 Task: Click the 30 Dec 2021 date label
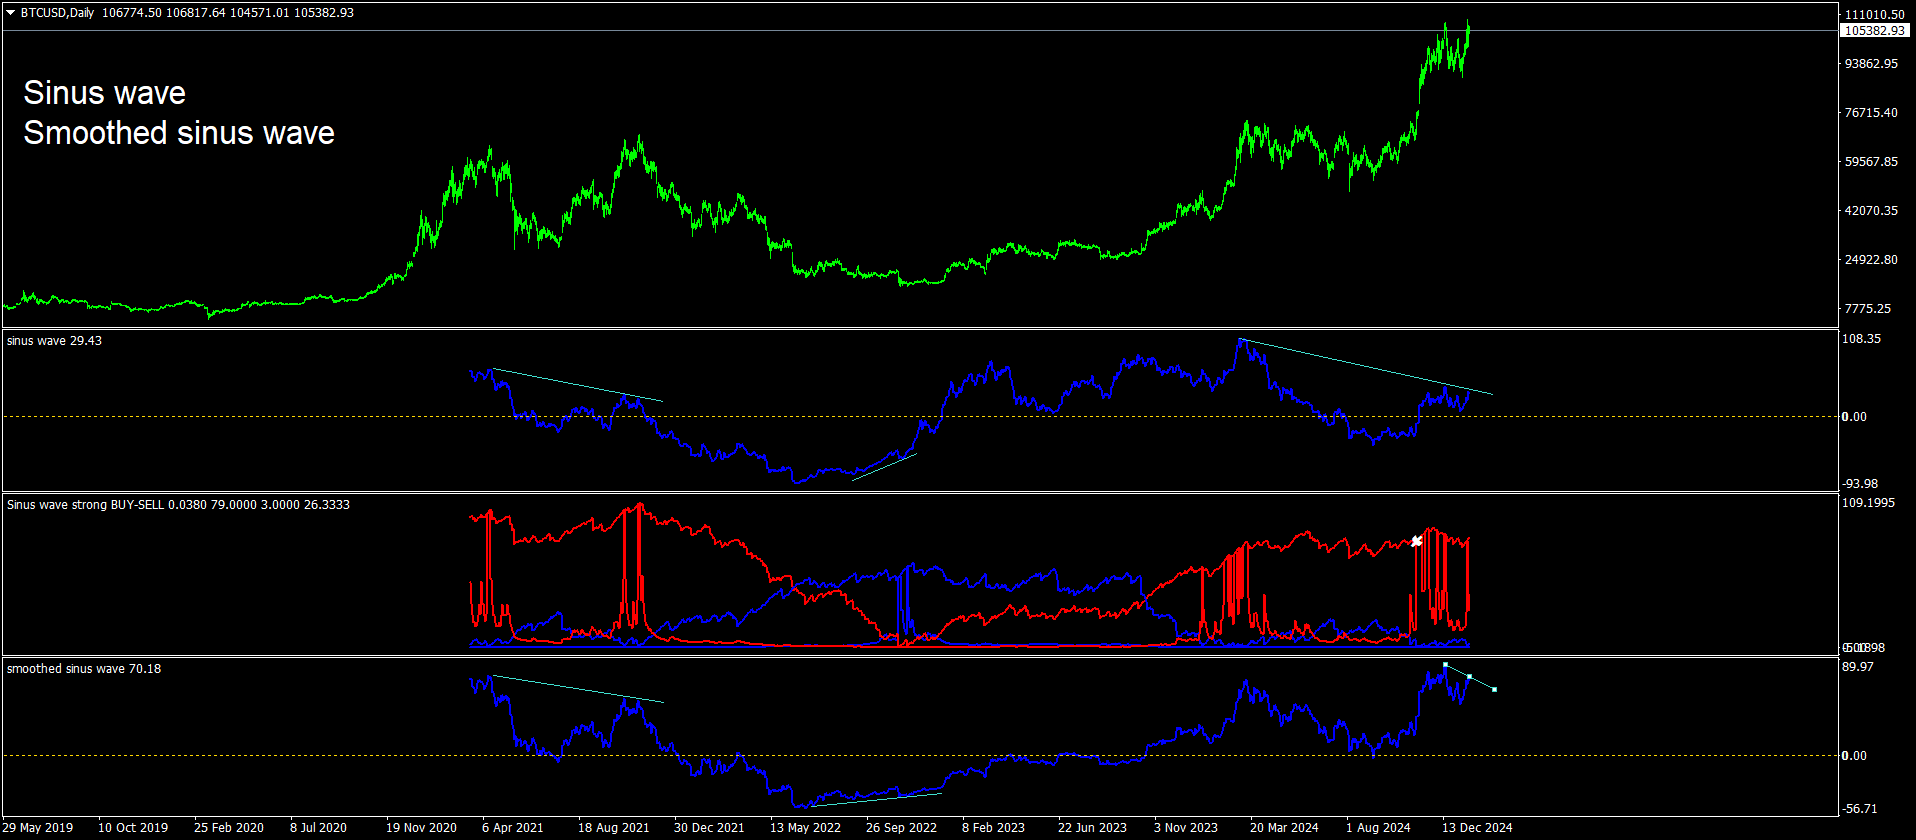[x=709, y=828]
